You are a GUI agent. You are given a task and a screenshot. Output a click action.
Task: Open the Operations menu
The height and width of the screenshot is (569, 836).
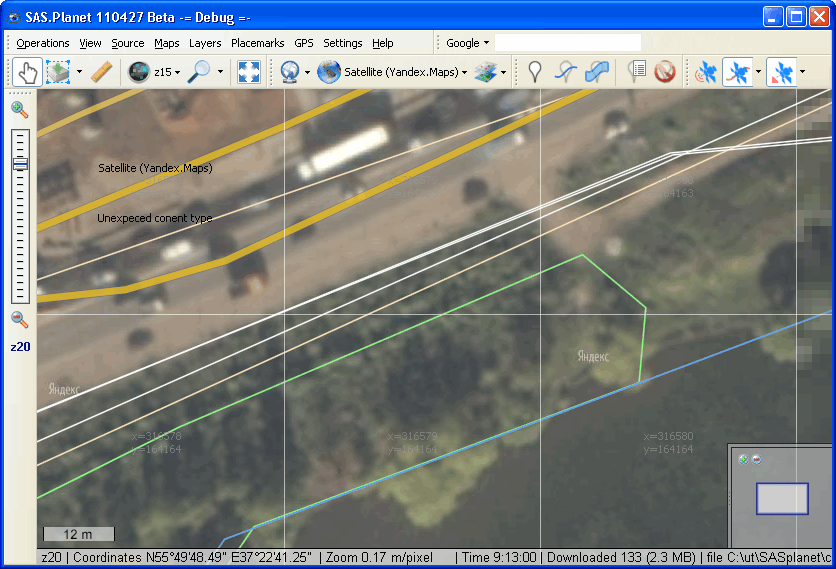tap(43, 43)
